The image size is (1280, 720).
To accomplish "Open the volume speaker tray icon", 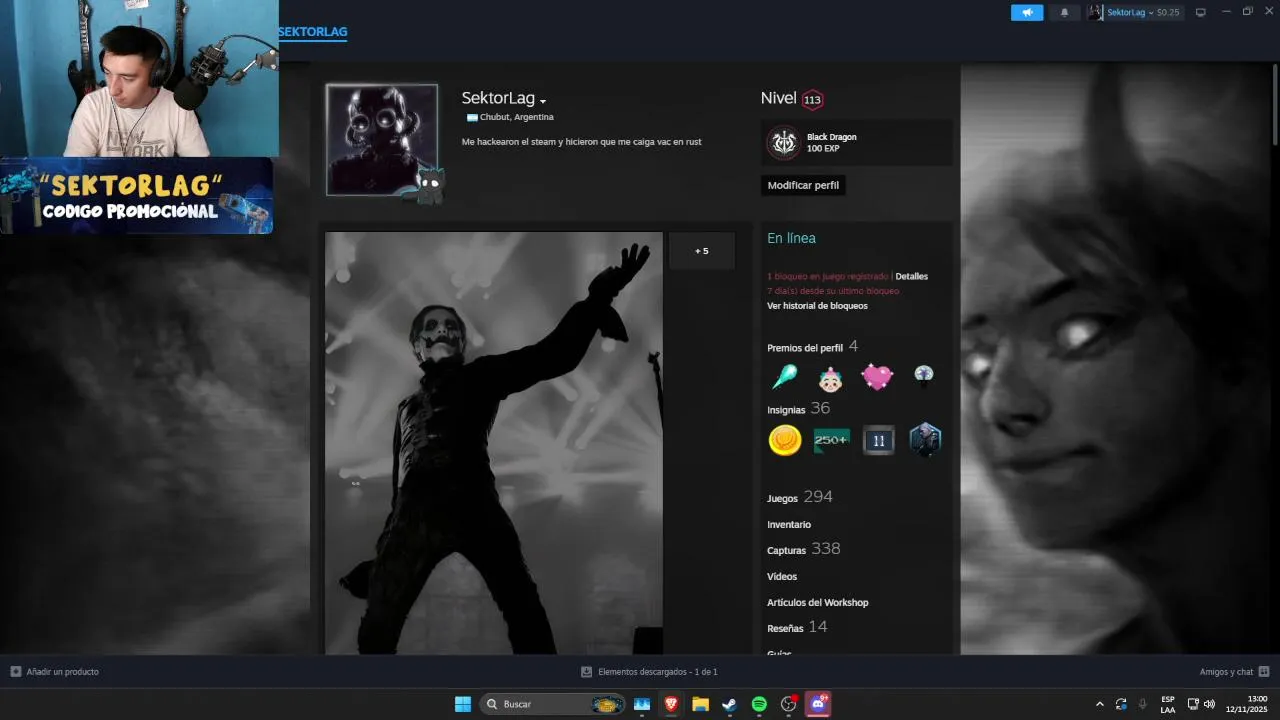I will (1209, 704).
